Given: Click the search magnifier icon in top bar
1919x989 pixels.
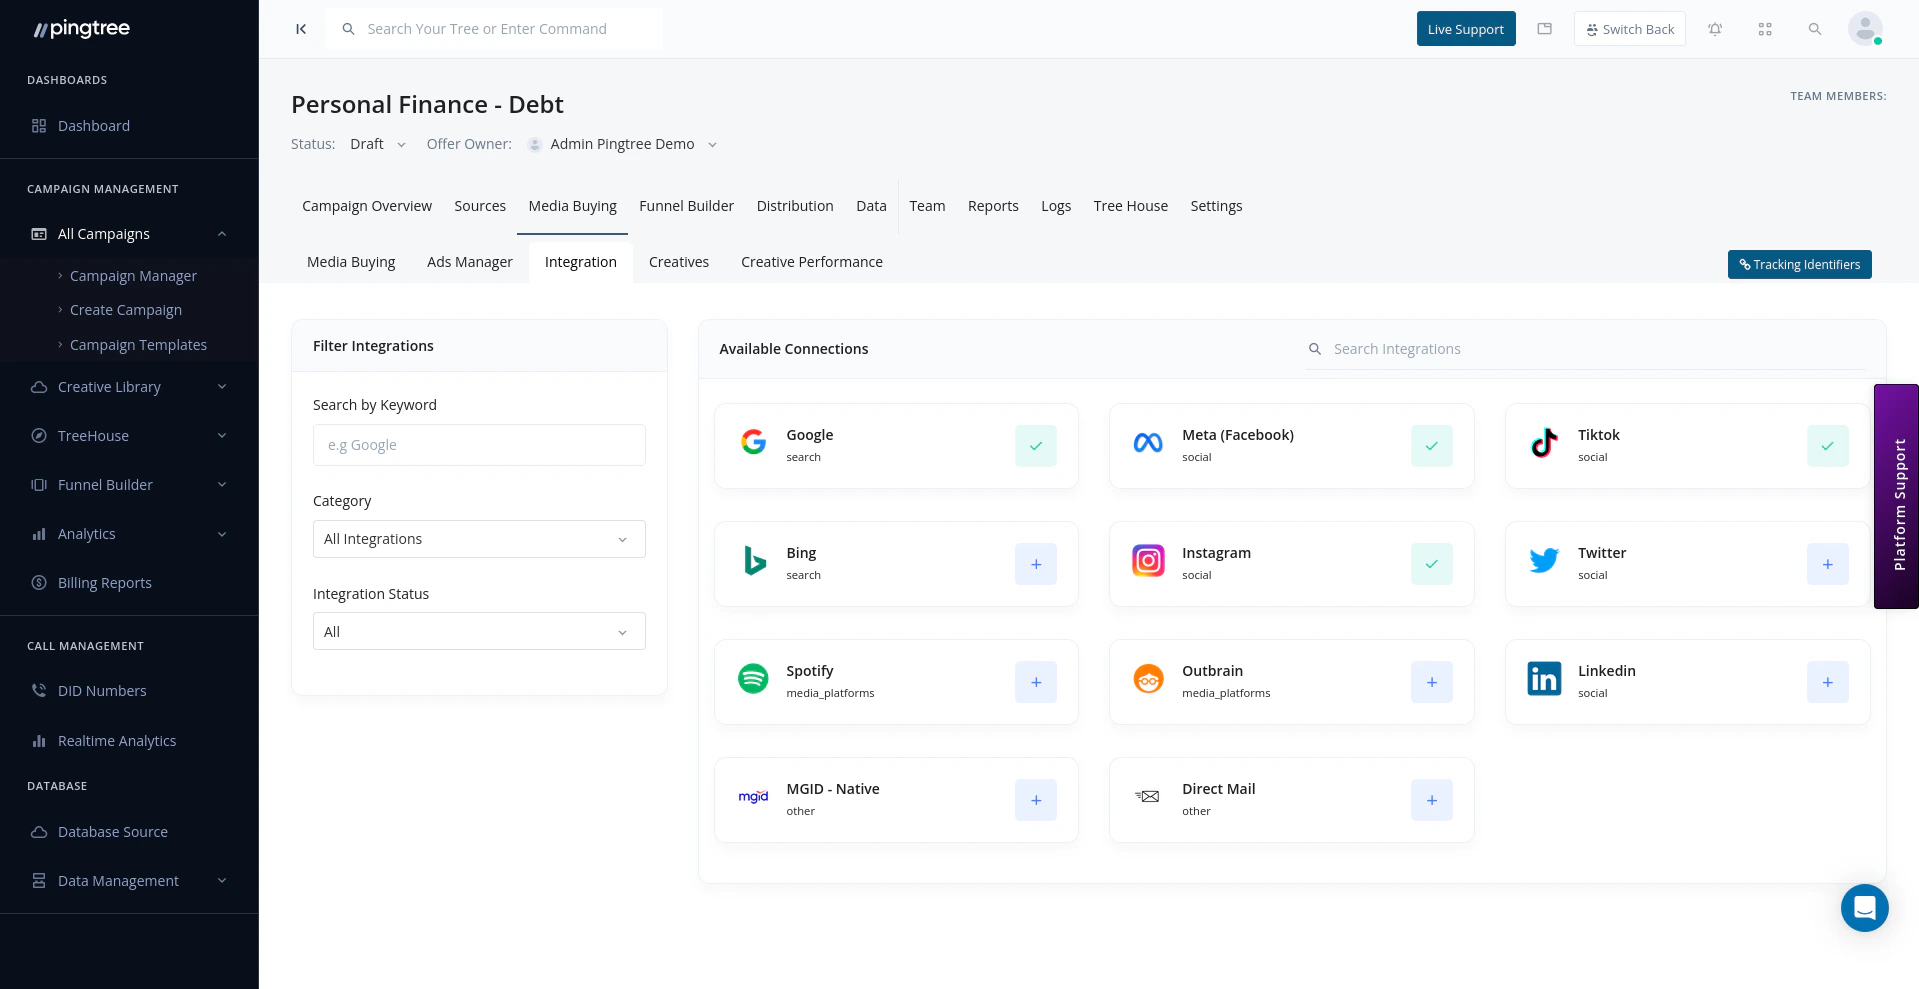Looking at the screenshot, I should [x=1815, y=29].
